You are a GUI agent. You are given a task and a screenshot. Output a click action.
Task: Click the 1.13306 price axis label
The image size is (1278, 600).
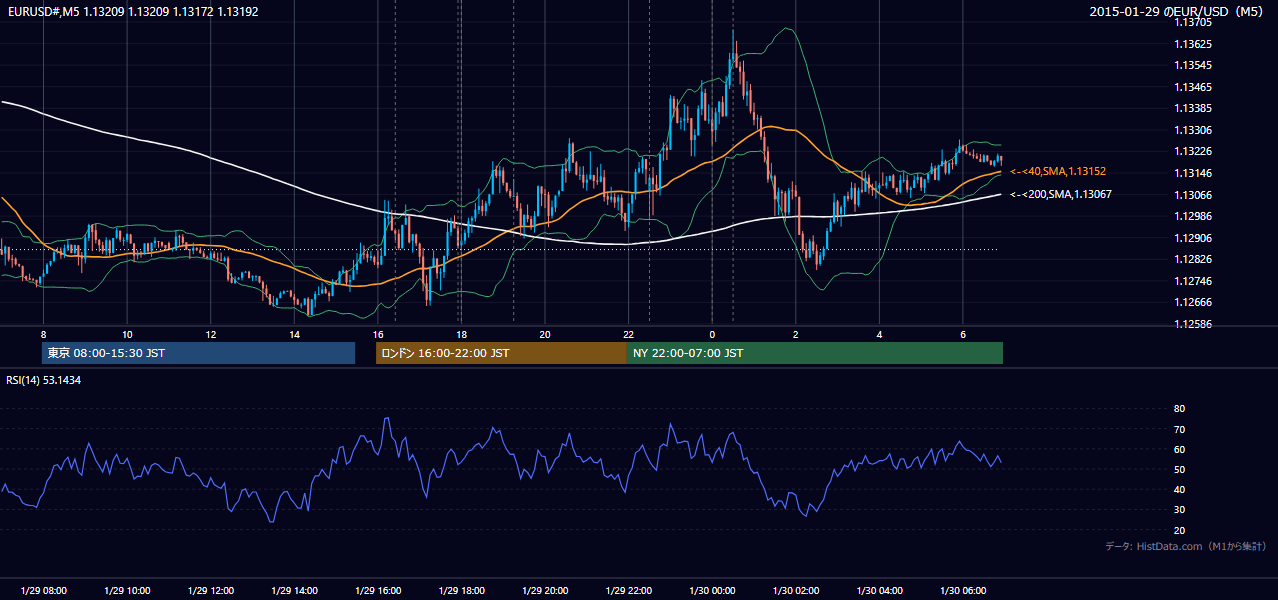pos(1194,130)
